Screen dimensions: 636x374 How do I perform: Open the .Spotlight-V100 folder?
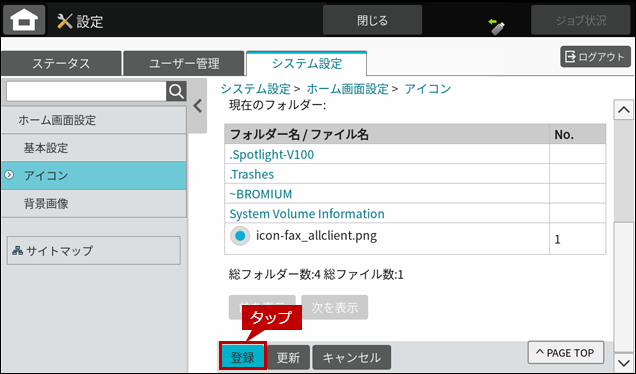click(x=272, y=155)
